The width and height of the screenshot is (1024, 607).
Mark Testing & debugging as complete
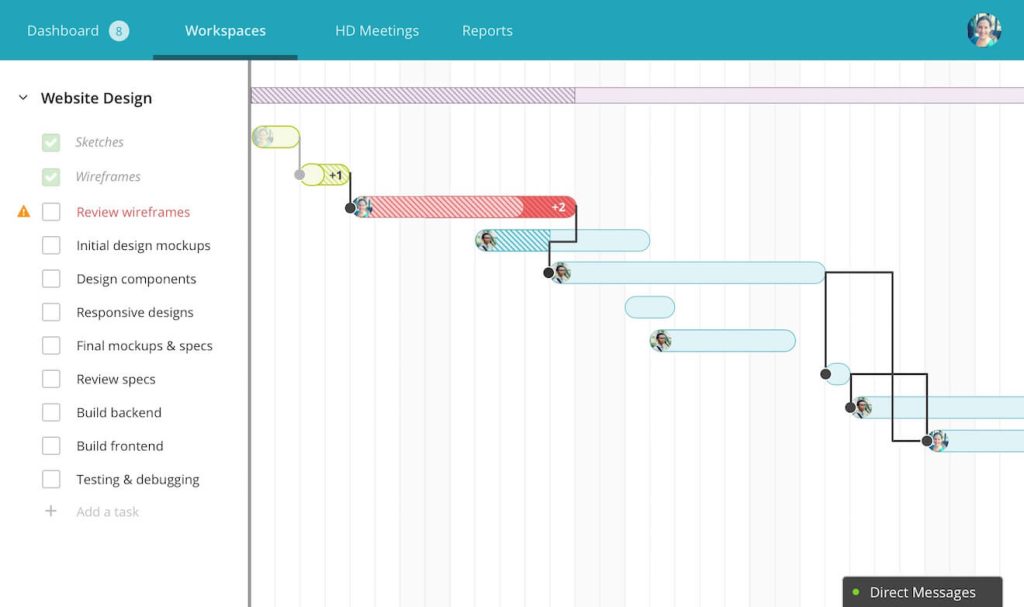pos(51,479)
